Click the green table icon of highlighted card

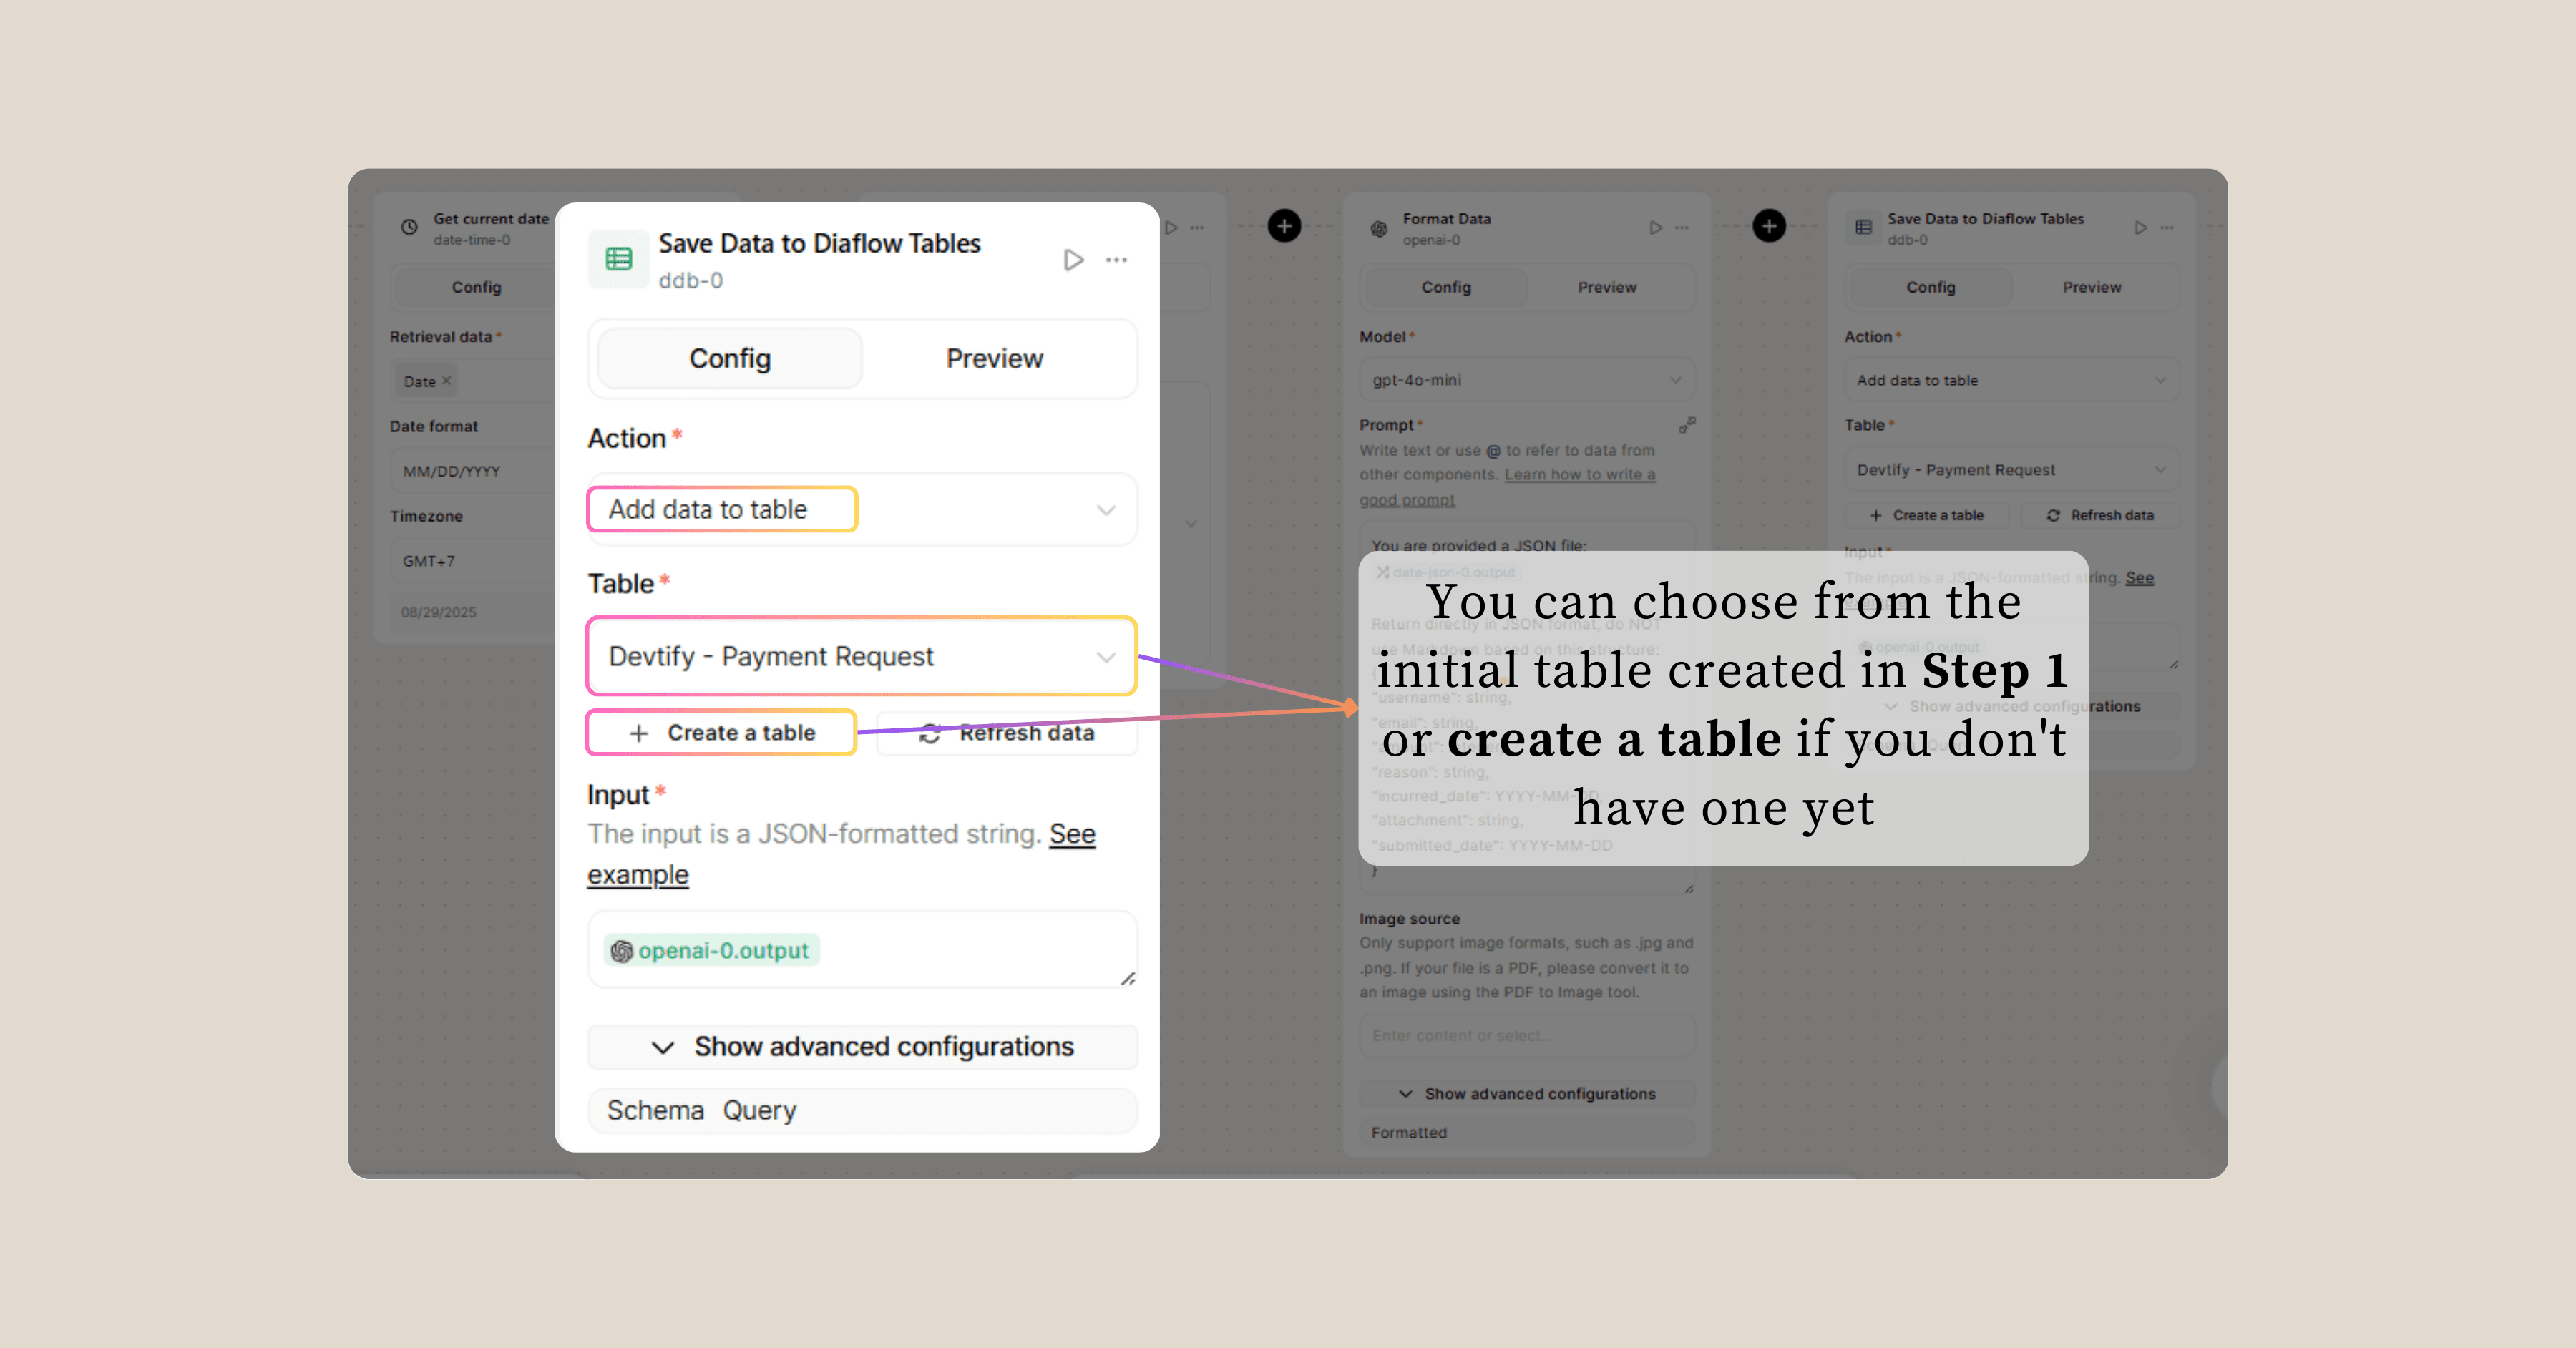(618, 260)
